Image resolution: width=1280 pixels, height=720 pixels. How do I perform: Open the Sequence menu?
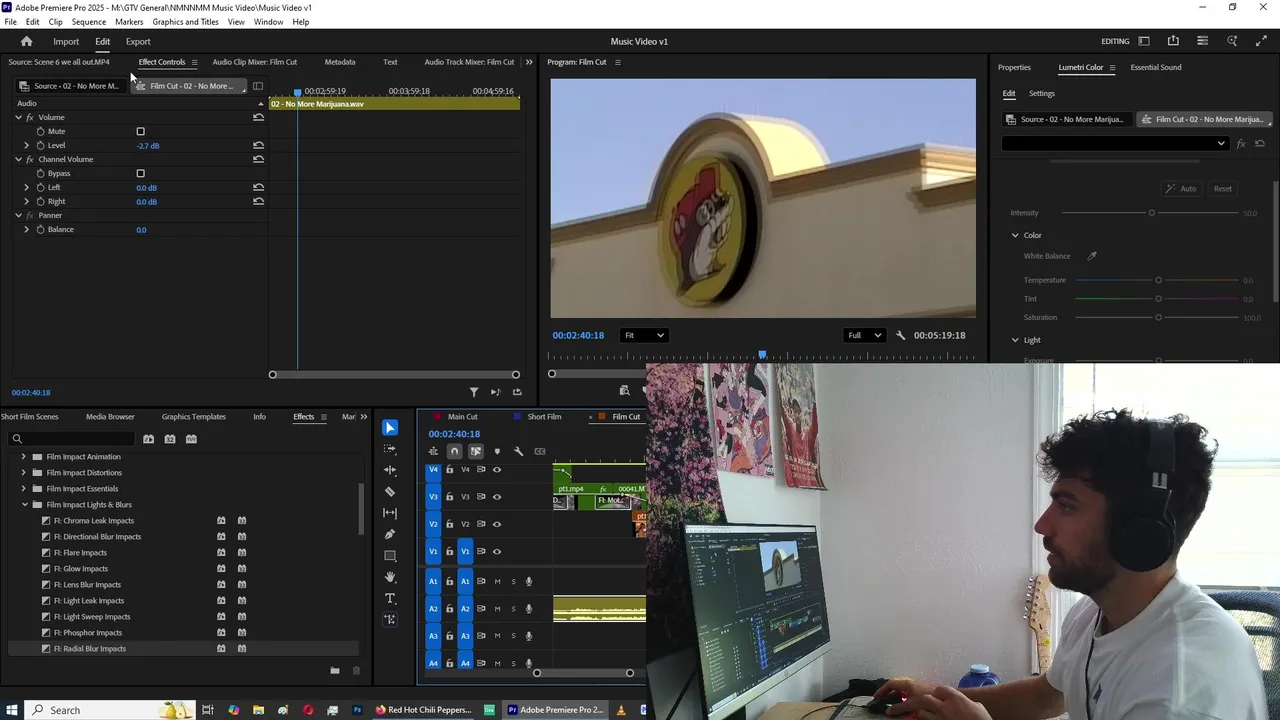89,22
